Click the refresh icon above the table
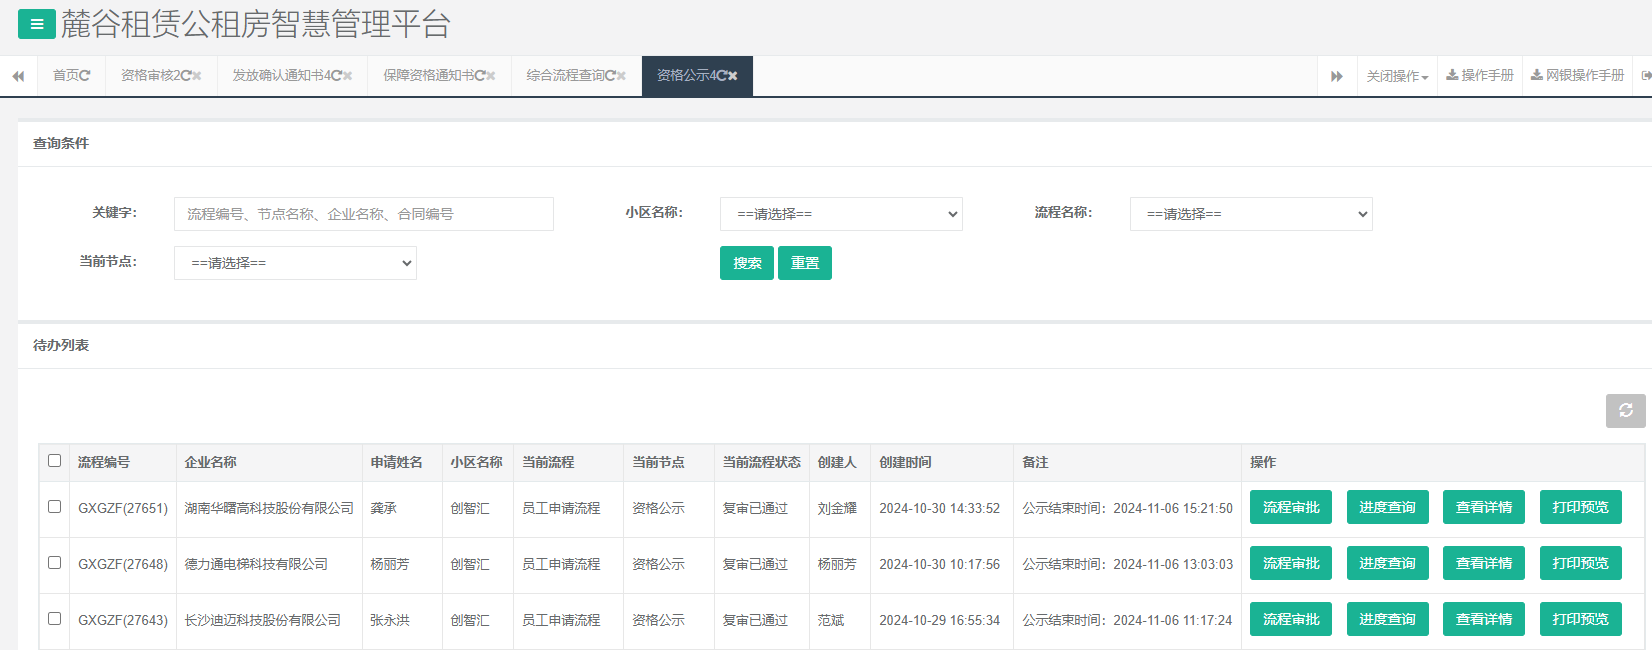The width and height of the screenshot is (1652, 650). click(x=1625, y=411)
